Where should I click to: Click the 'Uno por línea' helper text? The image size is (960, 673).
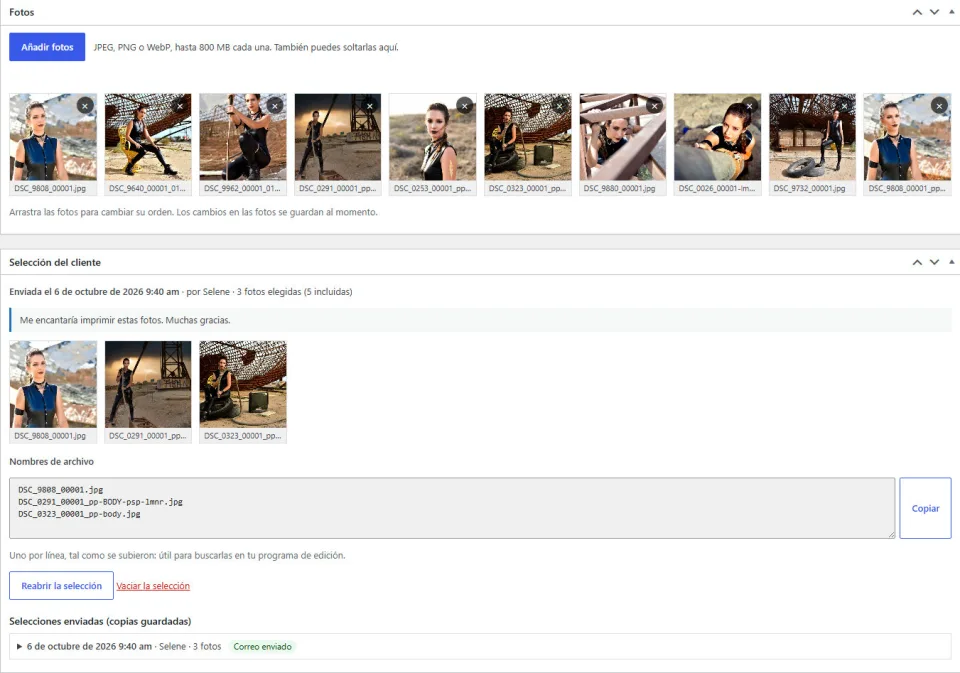pyautogui.click(x=178, y=555)
